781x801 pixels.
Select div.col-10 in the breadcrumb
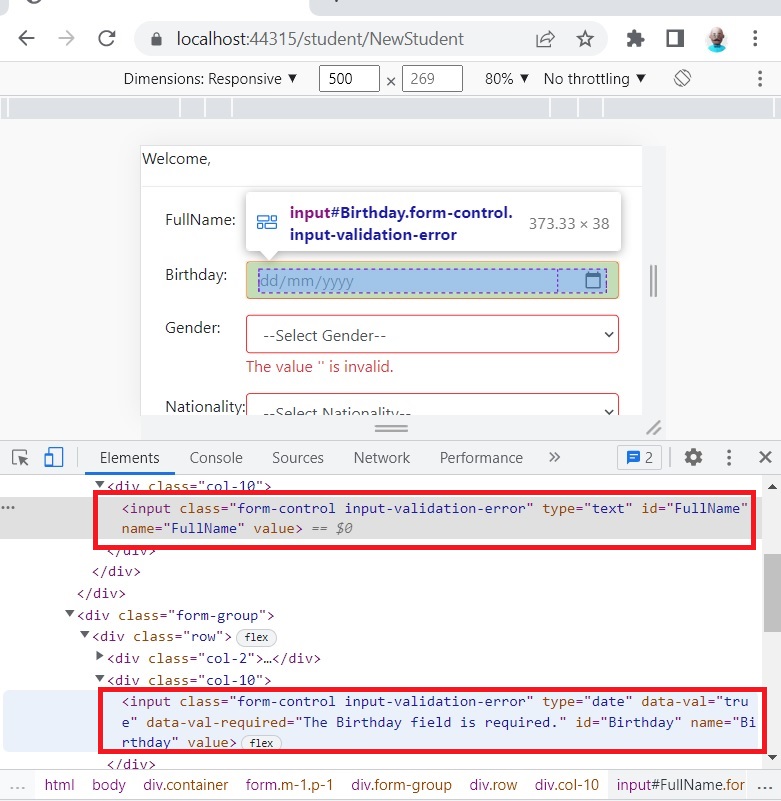pyautogui.click(x=567, y=785)
